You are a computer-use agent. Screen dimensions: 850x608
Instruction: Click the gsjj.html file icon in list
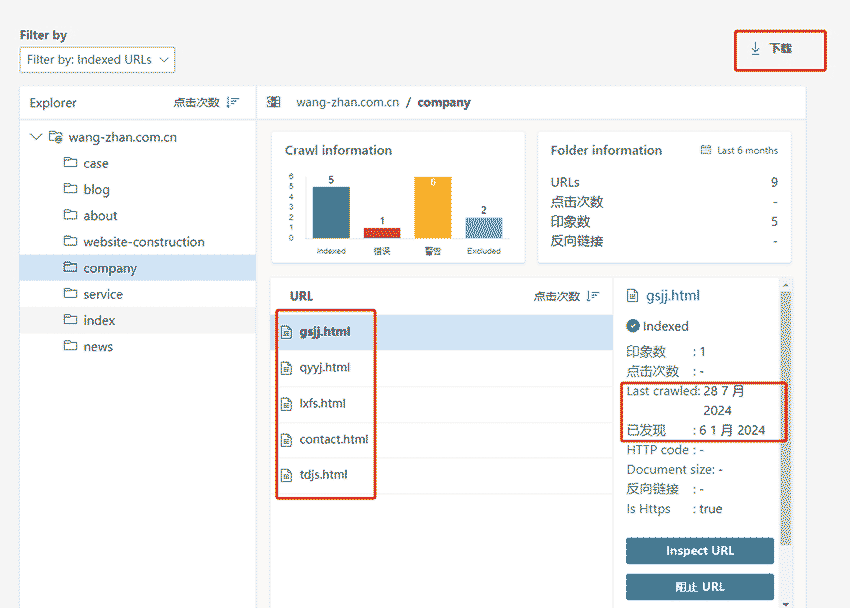click(287, 332)
